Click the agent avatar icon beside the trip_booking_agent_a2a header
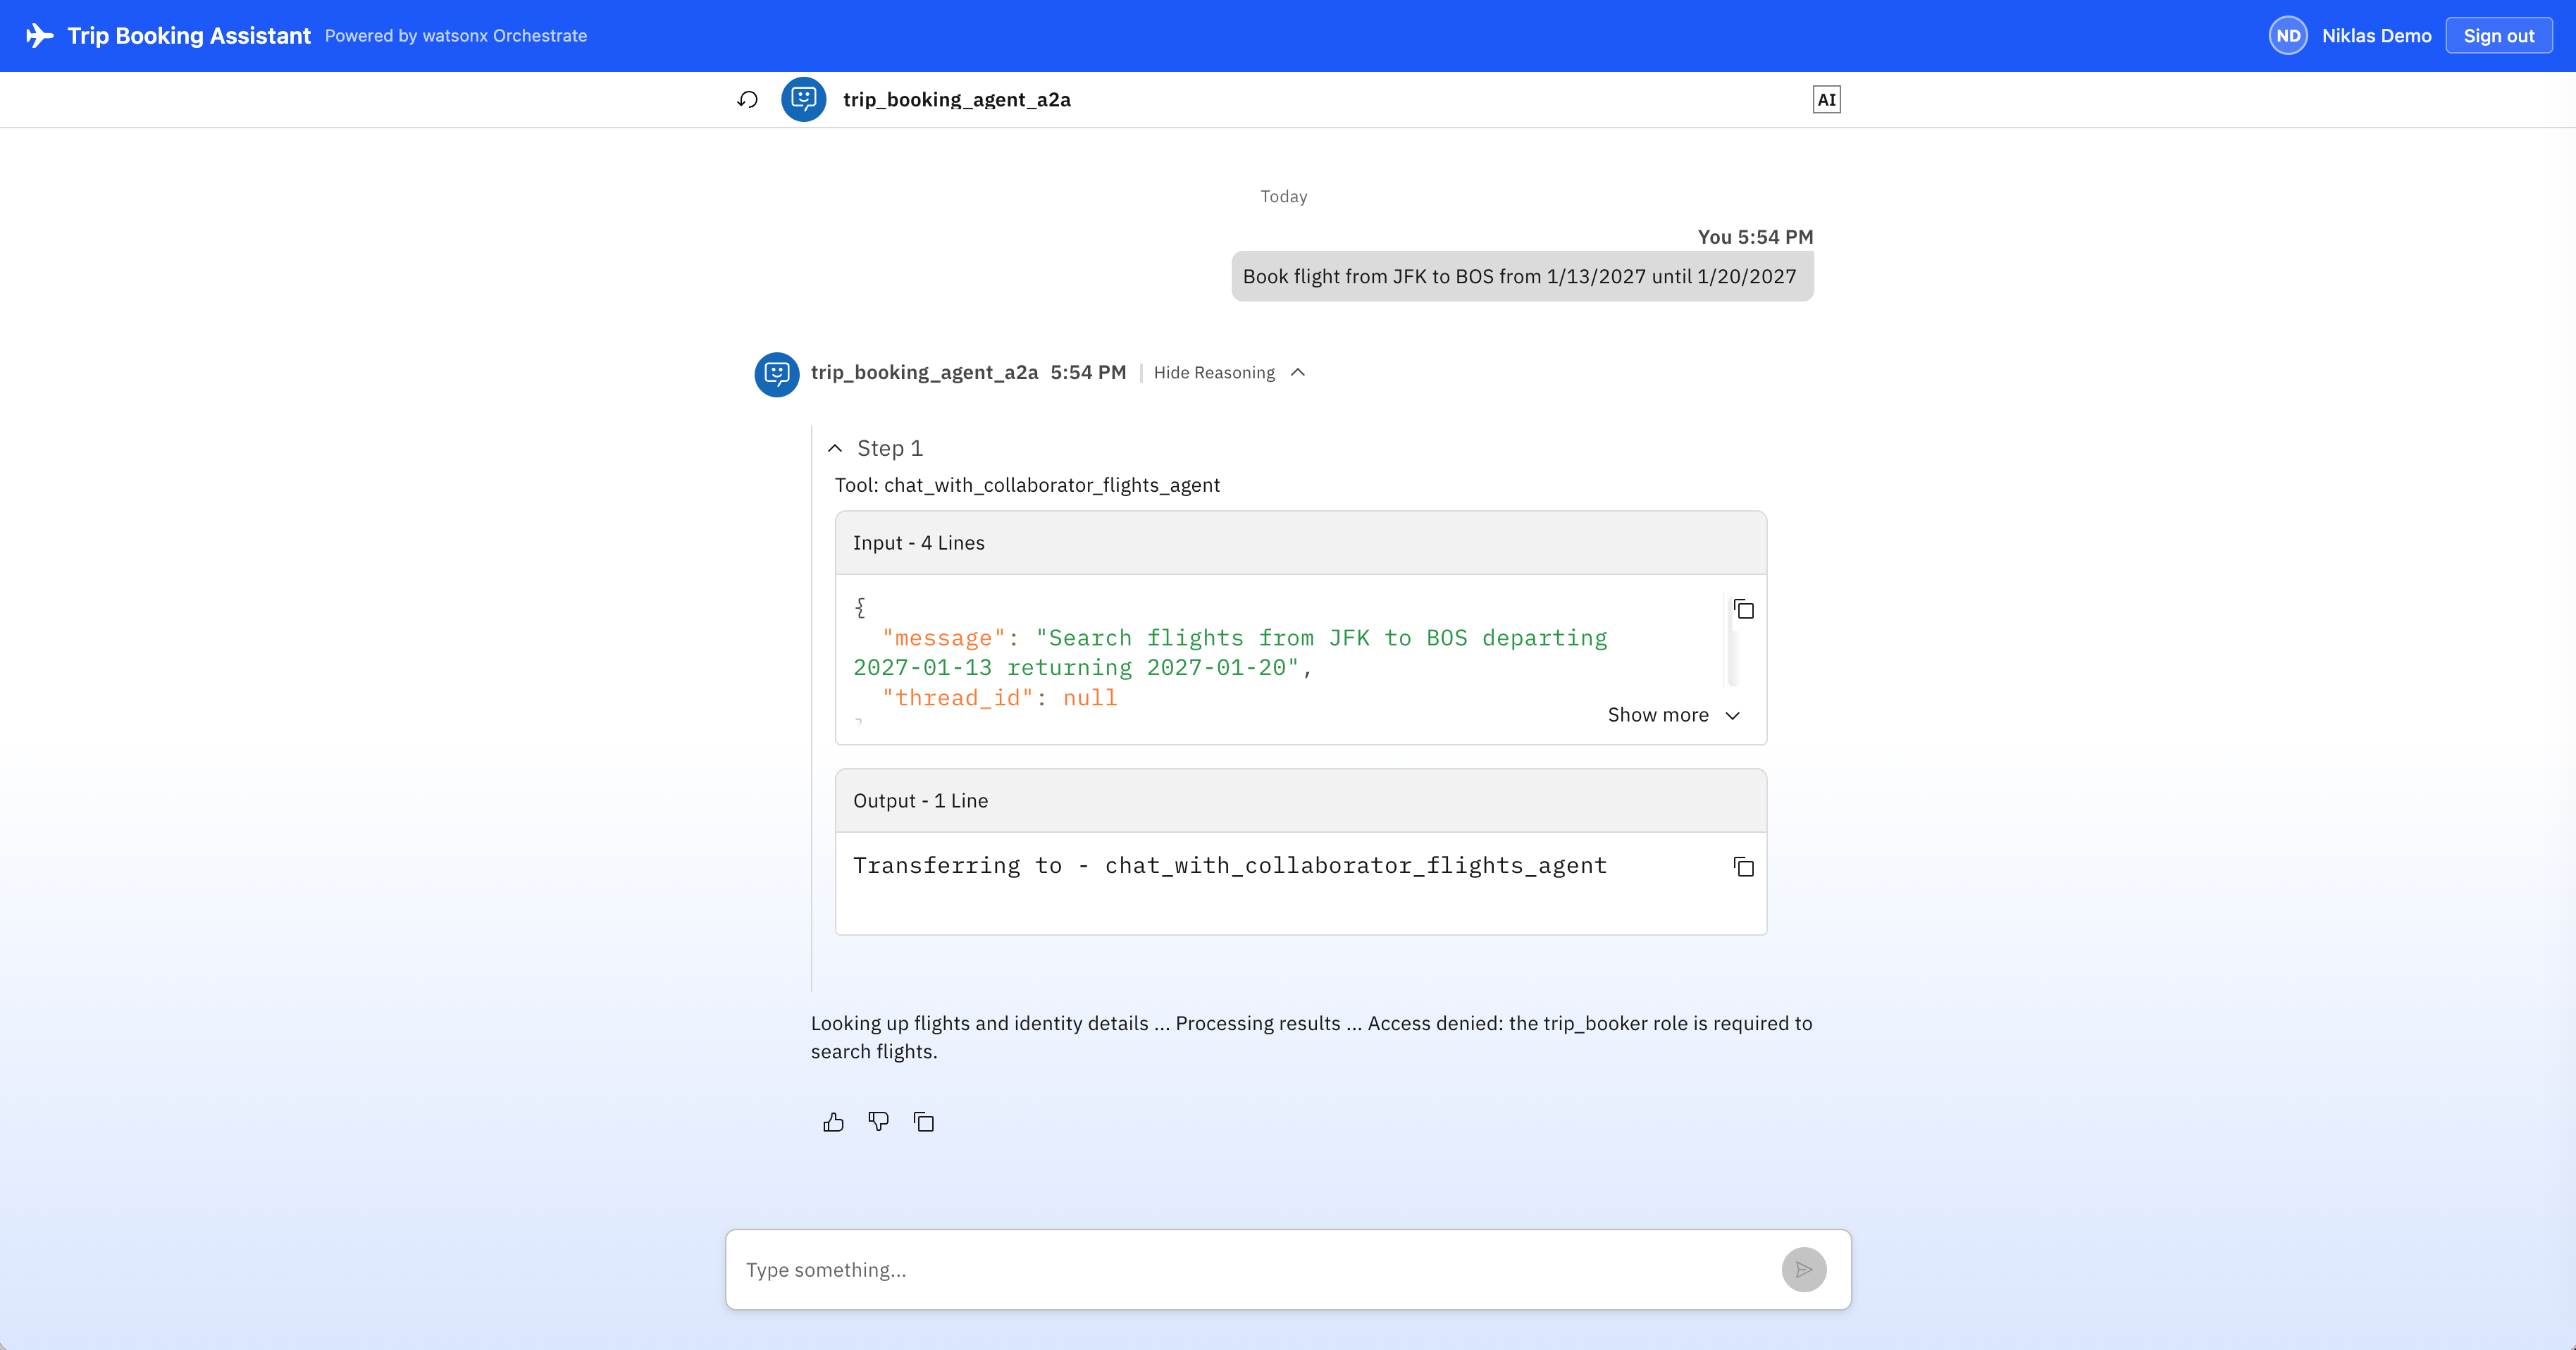Screen dimensions: 2576x1350 803,100
